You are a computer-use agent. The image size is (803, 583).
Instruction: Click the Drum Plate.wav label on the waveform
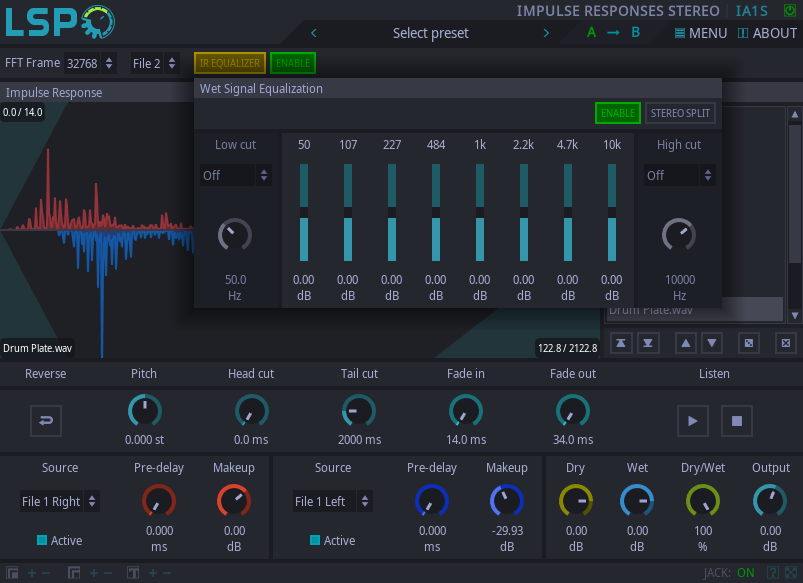(37, 348)
